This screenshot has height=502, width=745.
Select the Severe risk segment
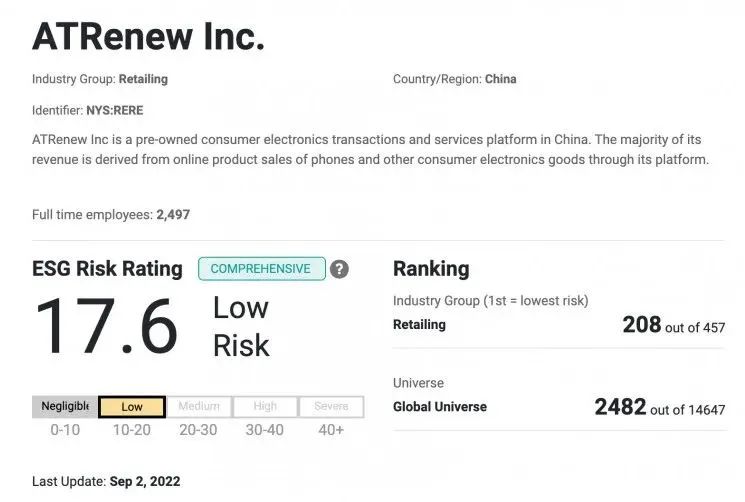[x=331, y=407]
